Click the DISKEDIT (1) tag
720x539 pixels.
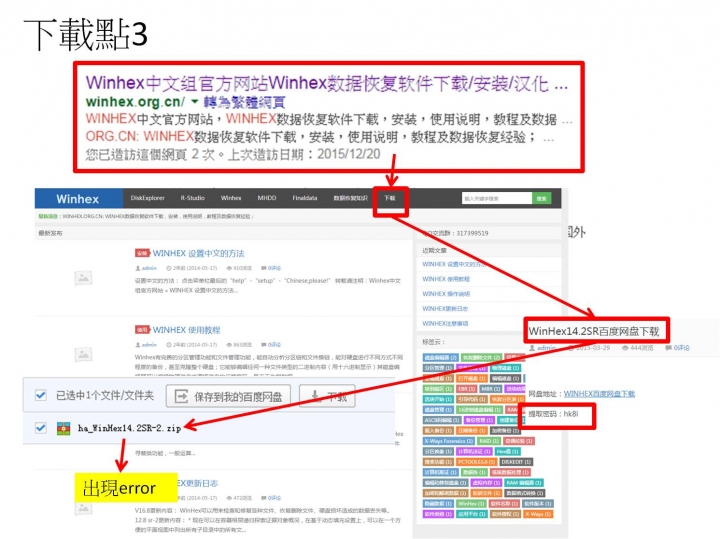pyautogui.click(x=516, y=462)
